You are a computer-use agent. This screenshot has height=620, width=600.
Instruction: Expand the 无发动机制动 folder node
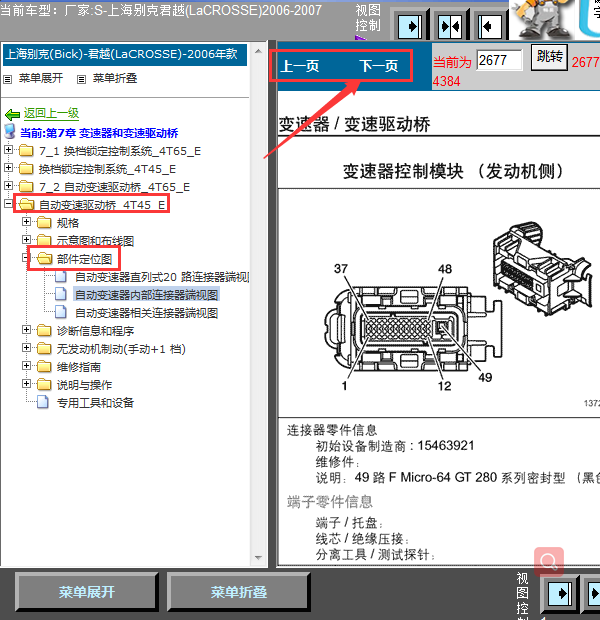26,347
